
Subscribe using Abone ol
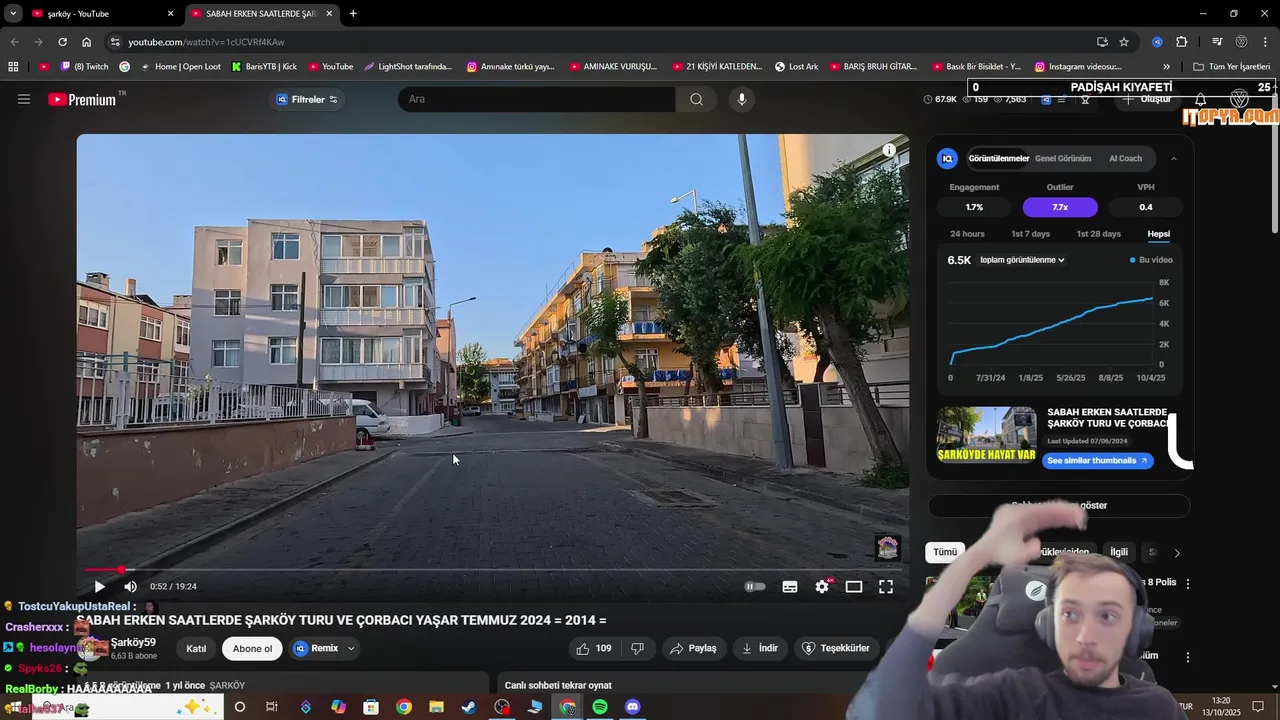coord(252,648)
